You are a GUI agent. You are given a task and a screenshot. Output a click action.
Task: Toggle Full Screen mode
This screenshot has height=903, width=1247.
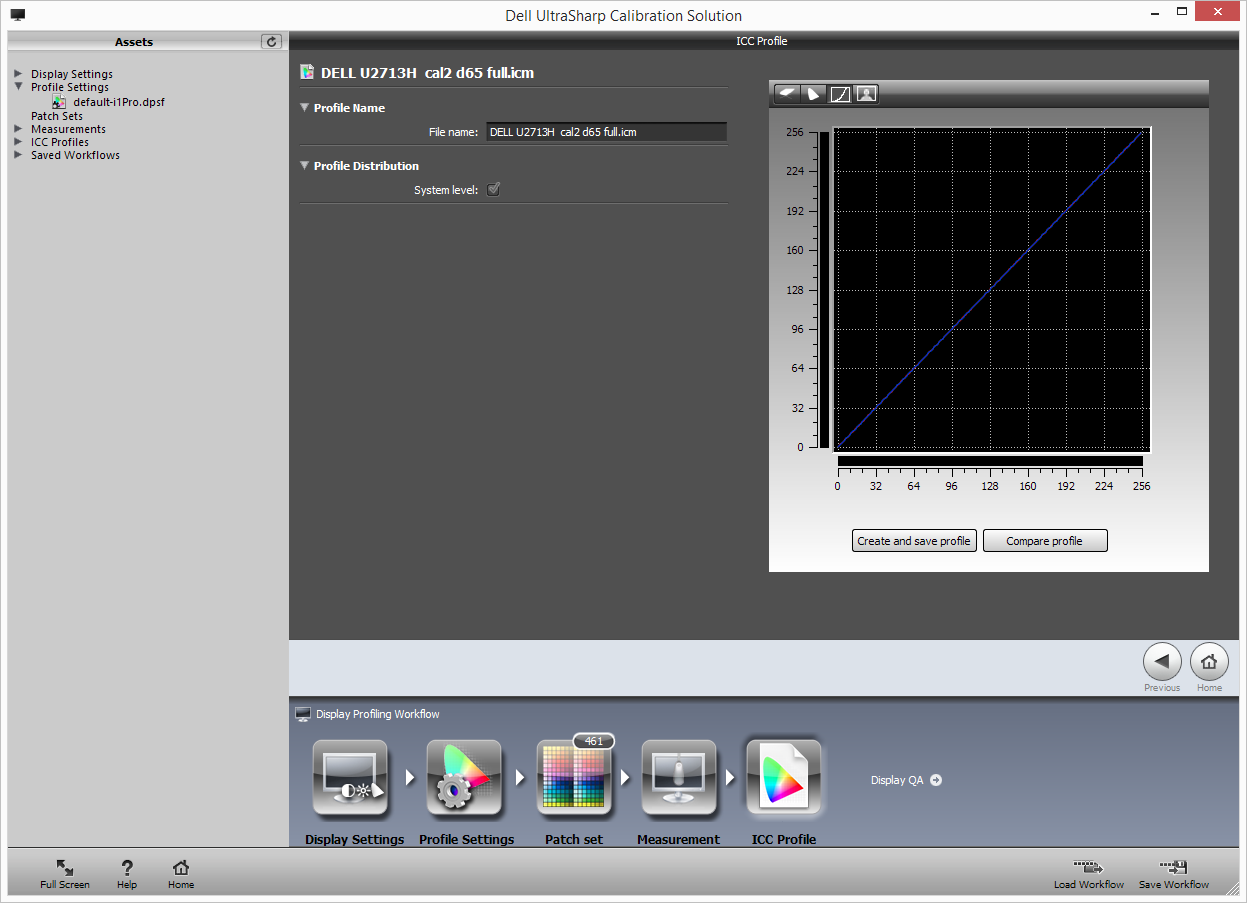tap(65, 874)
